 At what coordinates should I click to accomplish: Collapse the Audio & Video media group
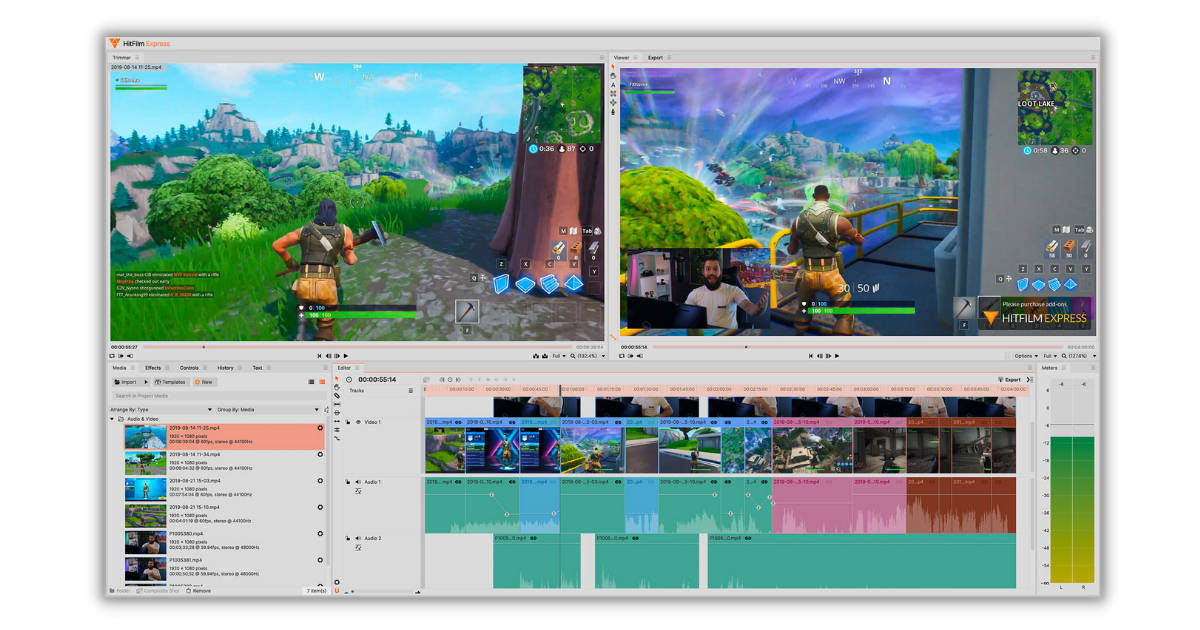(112, 418)
